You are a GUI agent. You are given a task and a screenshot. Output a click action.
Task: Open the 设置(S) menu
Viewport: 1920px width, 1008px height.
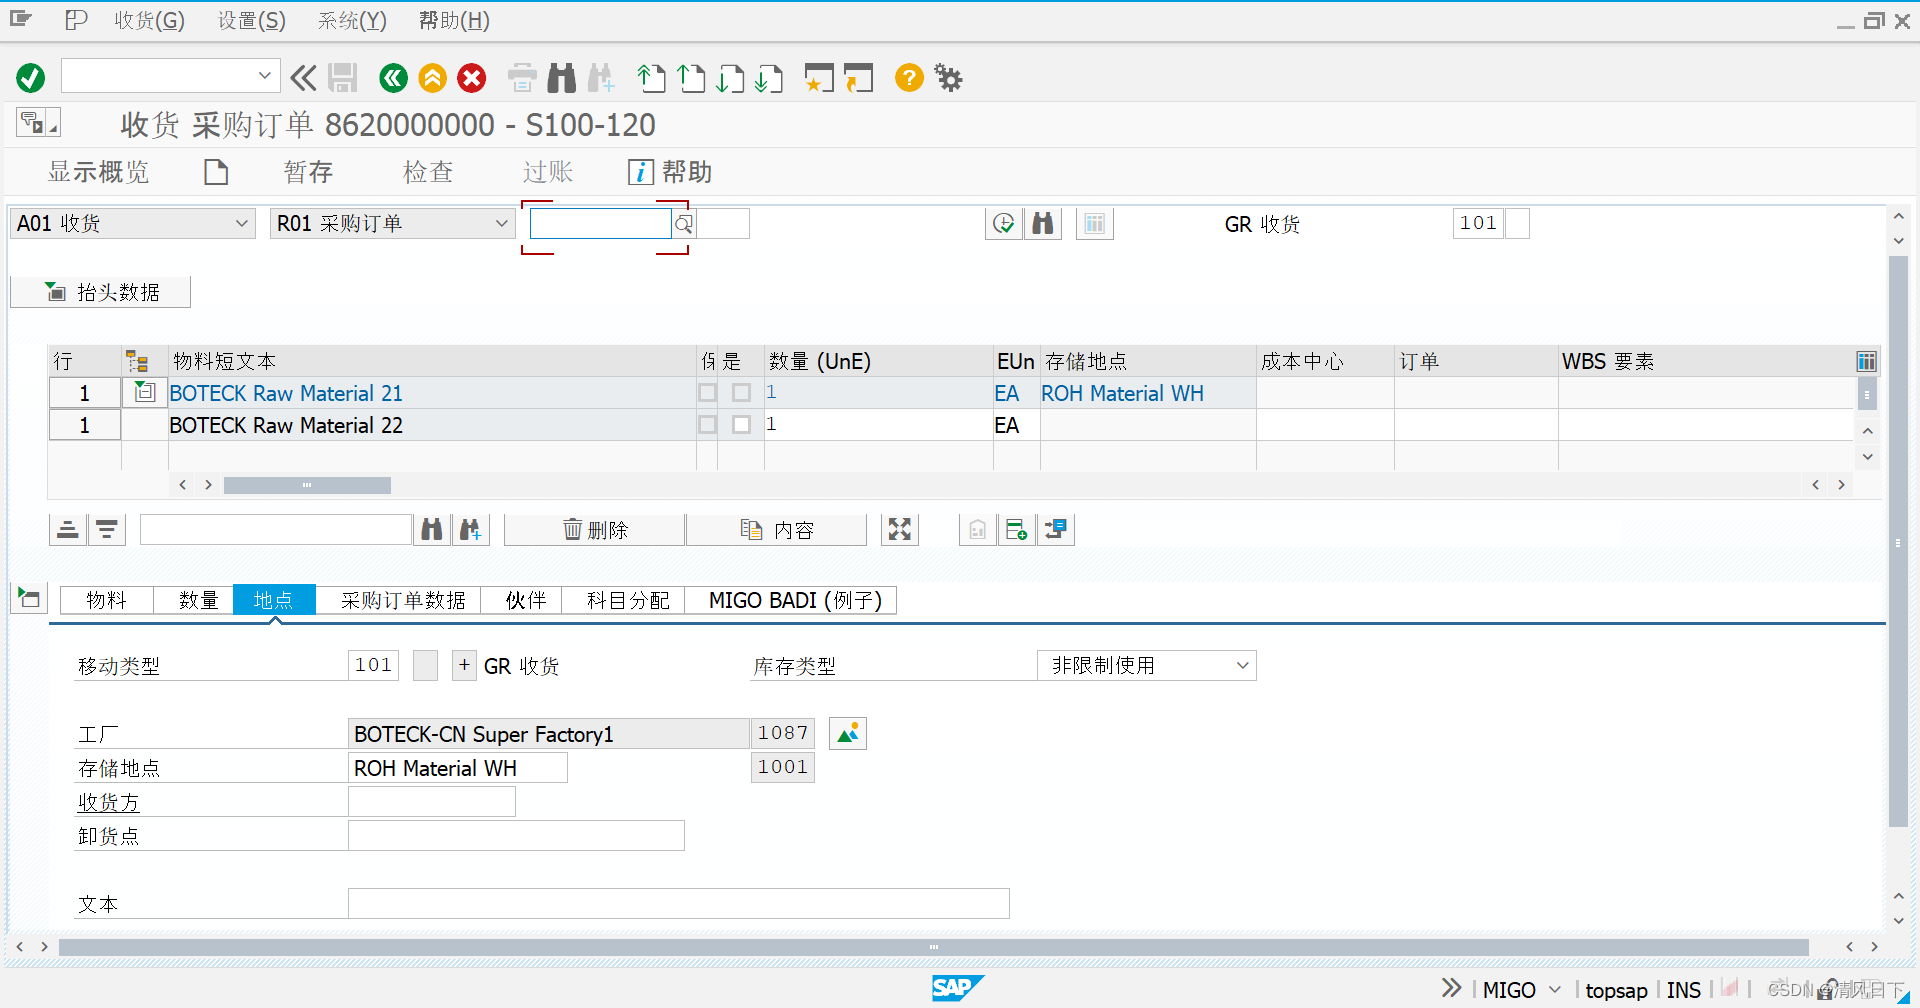(x=252, y=21)
